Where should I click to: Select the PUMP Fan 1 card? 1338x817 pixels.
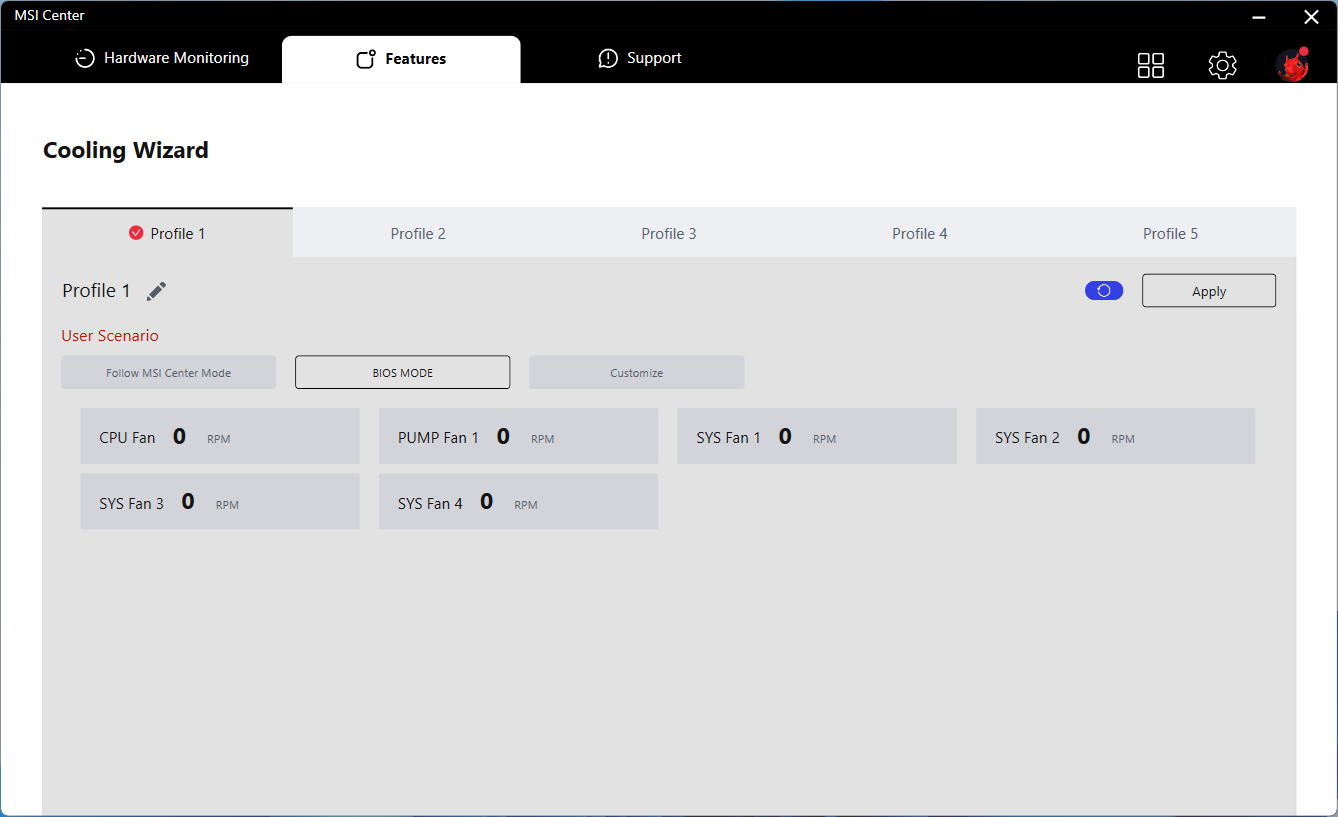tap(518, 436)
